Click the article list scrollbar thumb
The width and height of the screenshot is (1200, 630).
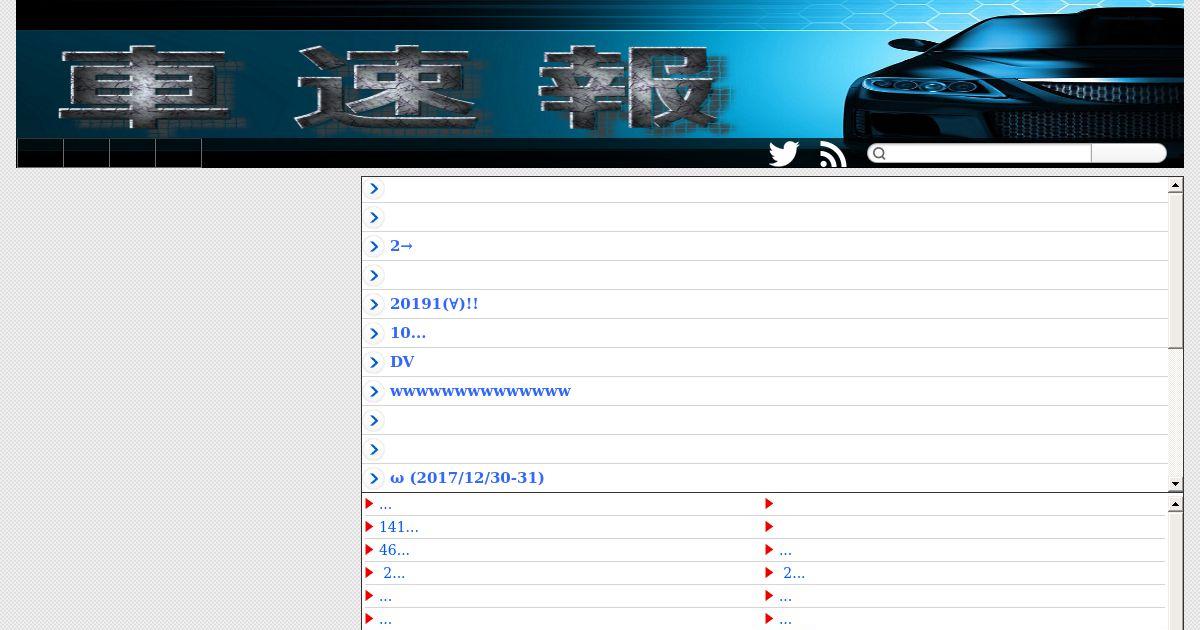[1175, 270]
